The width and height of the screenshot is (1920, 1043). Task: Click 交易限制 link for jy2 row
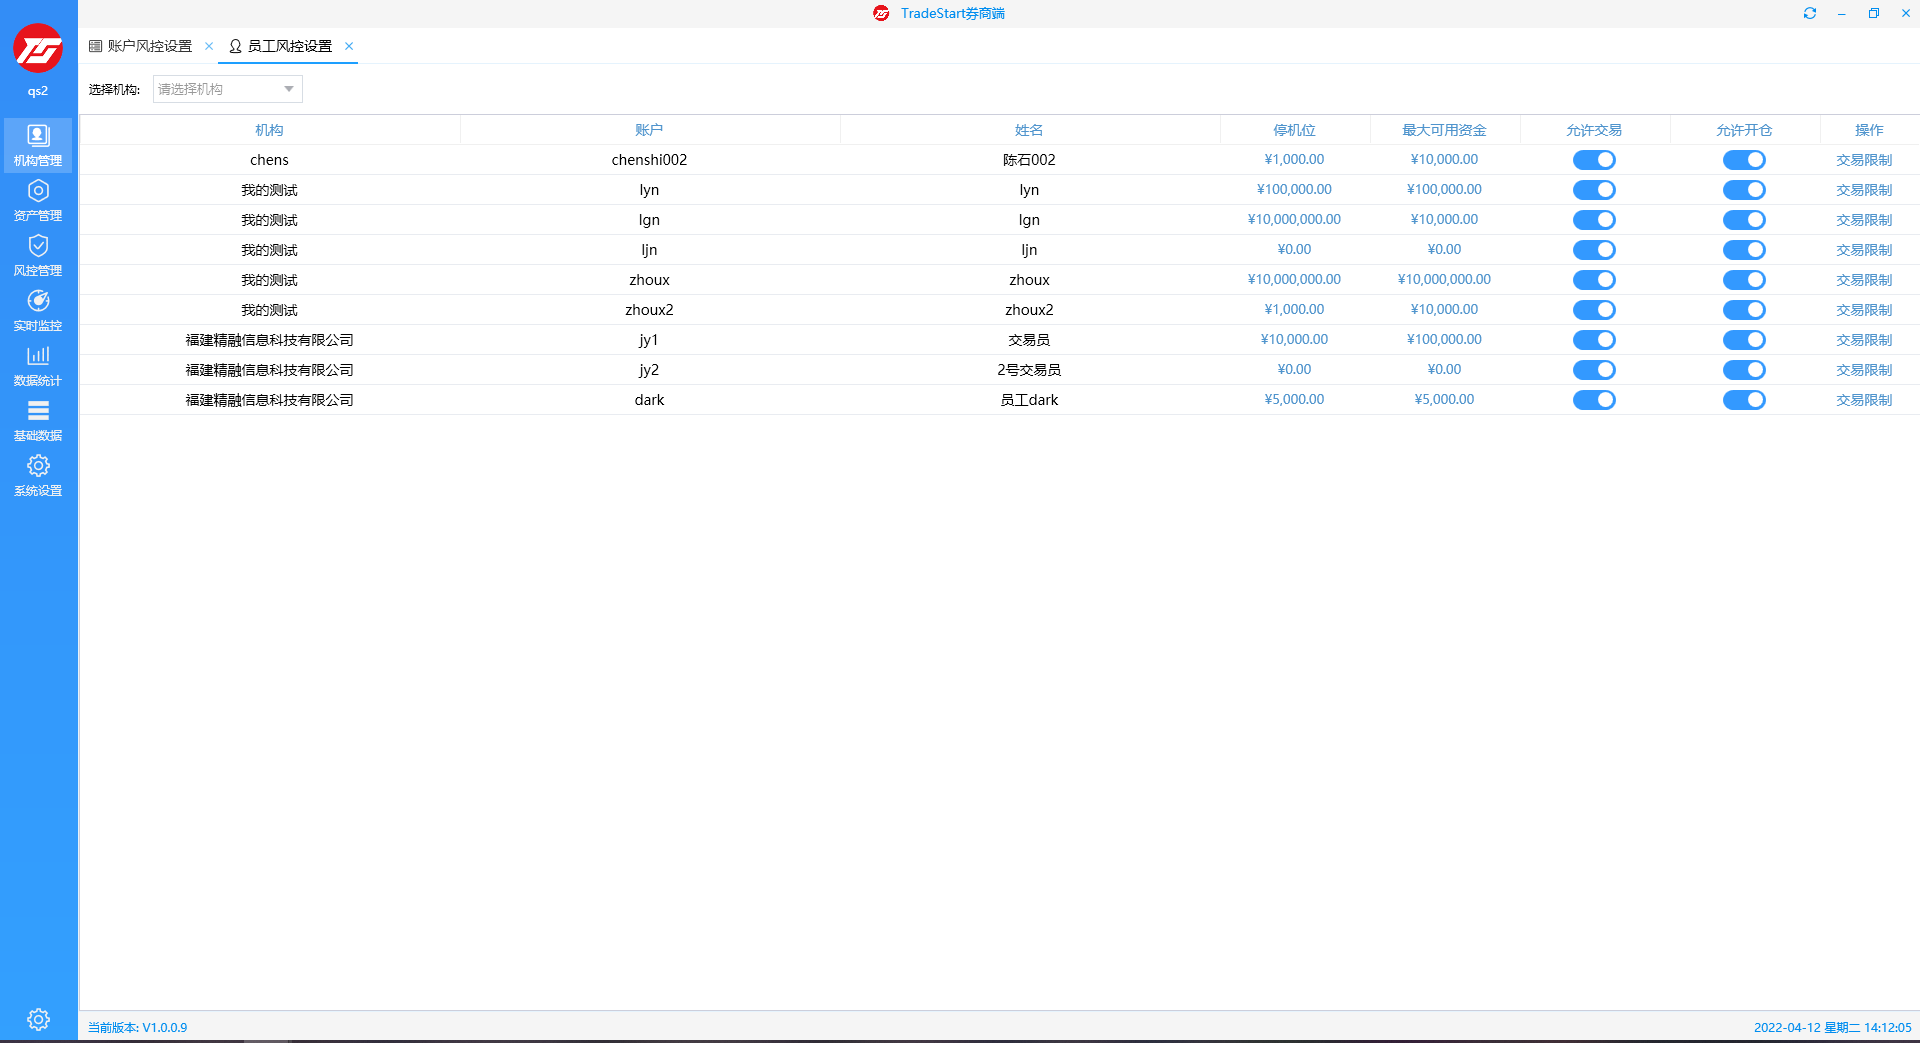coord(1864,370)
